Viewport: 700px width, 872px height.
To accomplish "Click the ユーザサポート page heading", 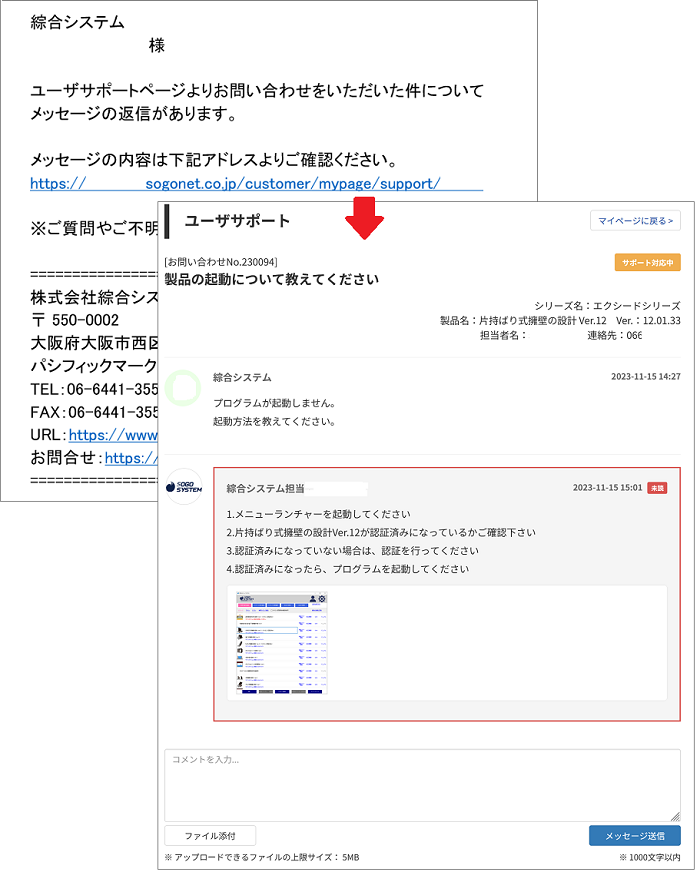I will coord(237,221).
